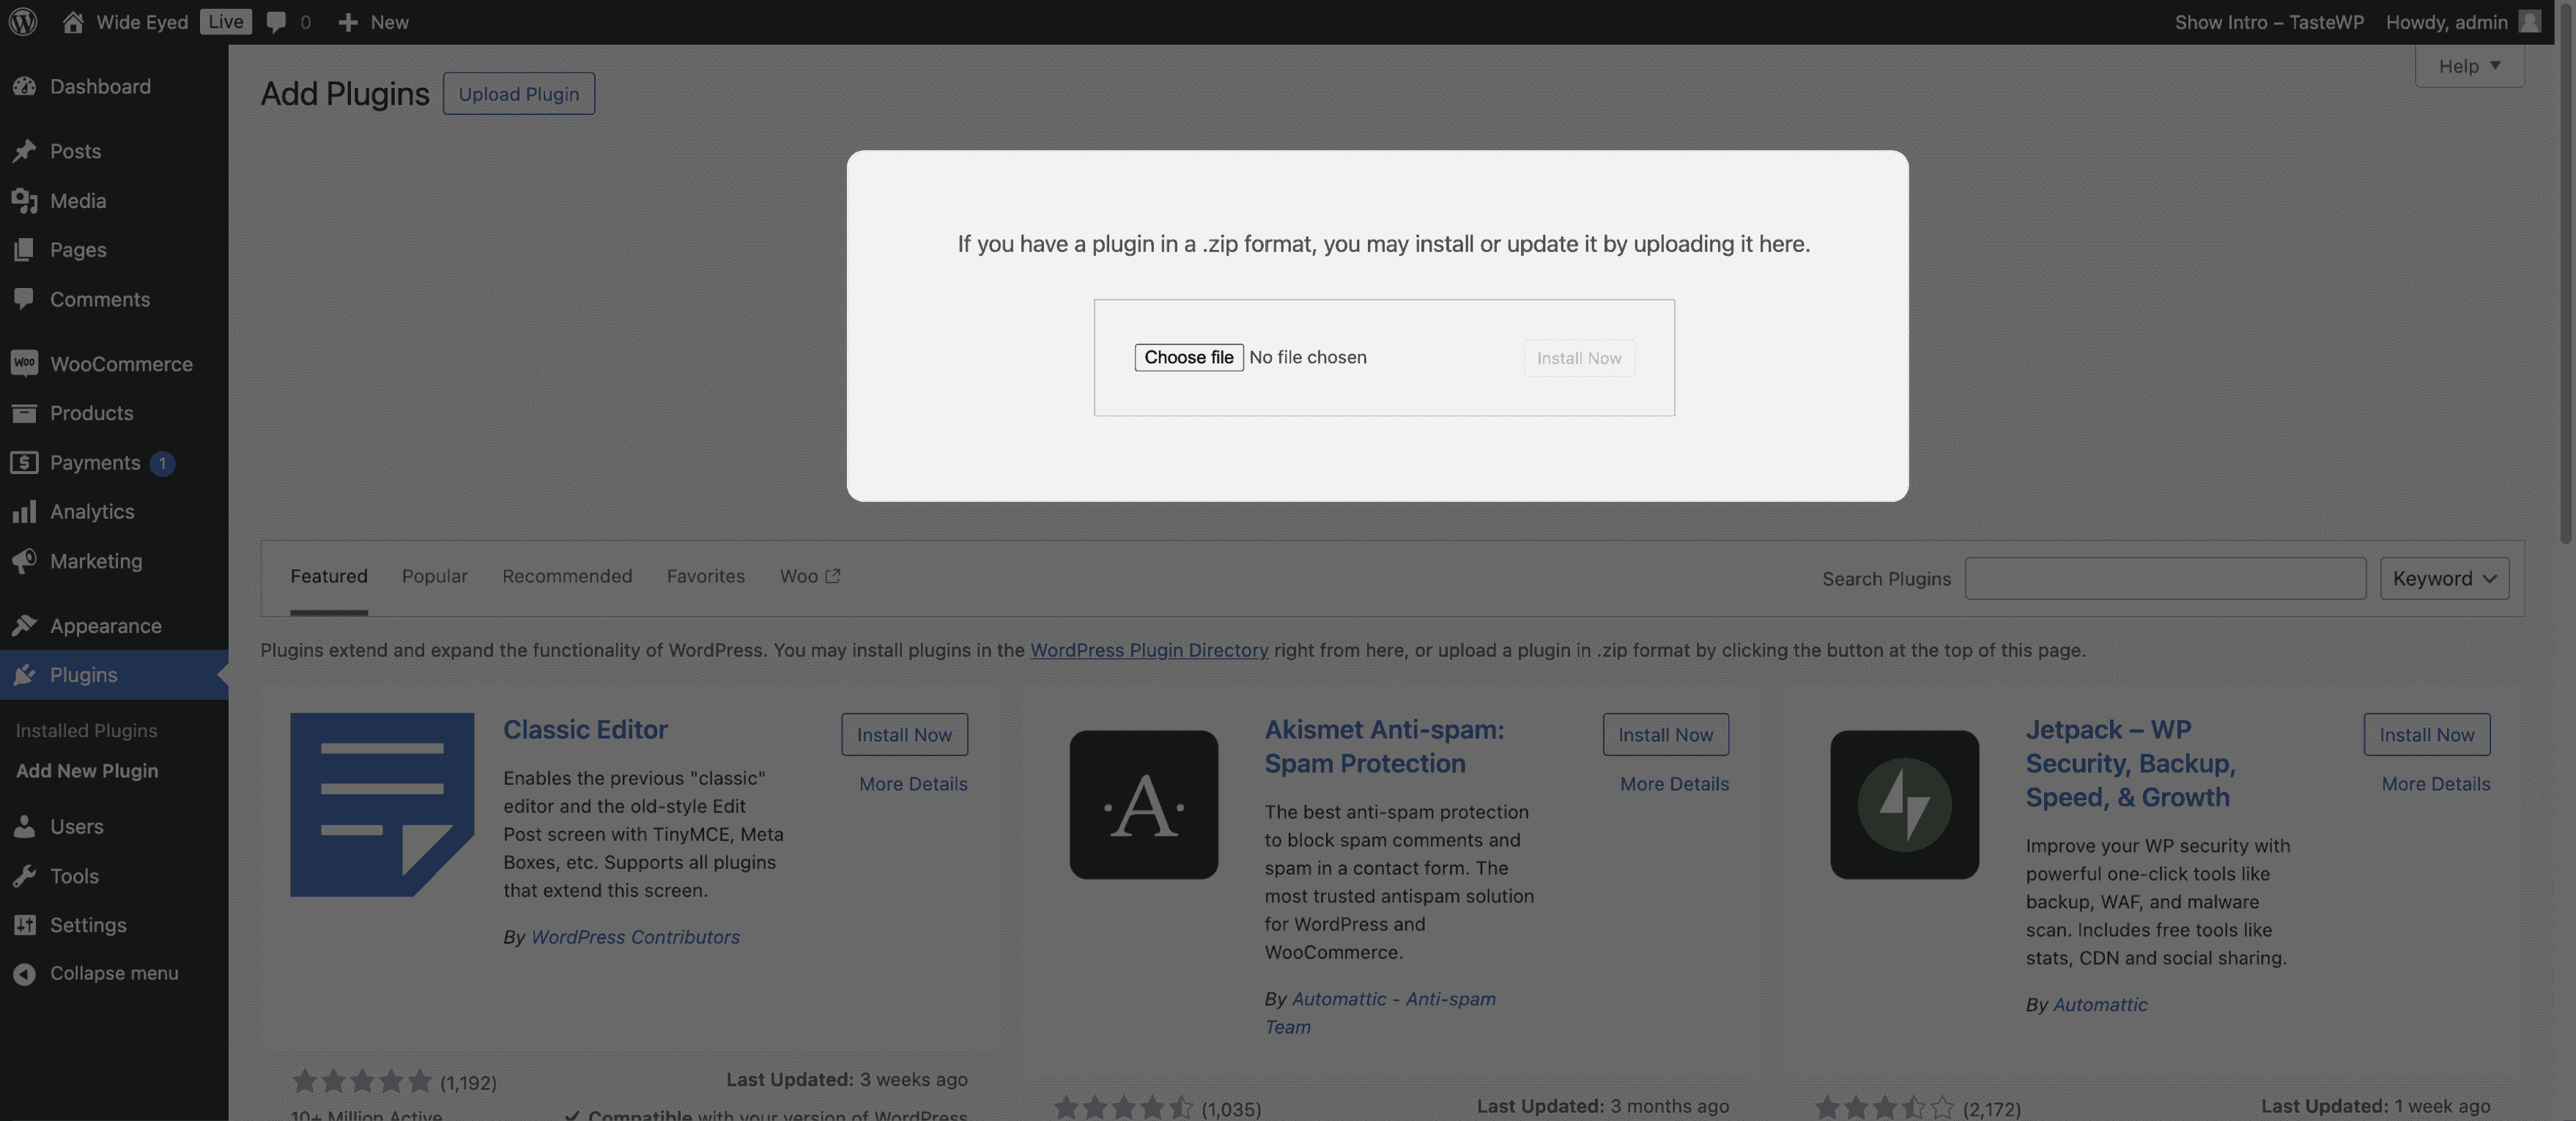Switch to the Favorites tab

pyautogui.click(x=705, y=576)
